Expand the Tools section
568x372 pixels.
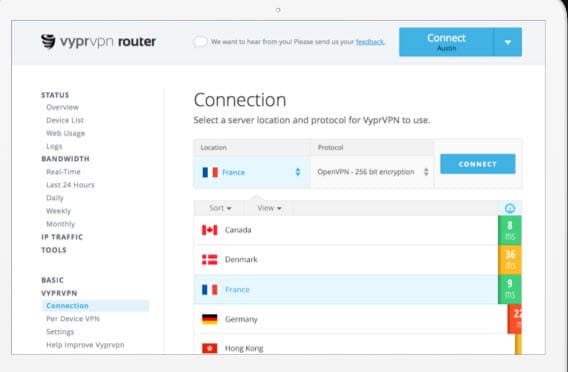point(54,250)
